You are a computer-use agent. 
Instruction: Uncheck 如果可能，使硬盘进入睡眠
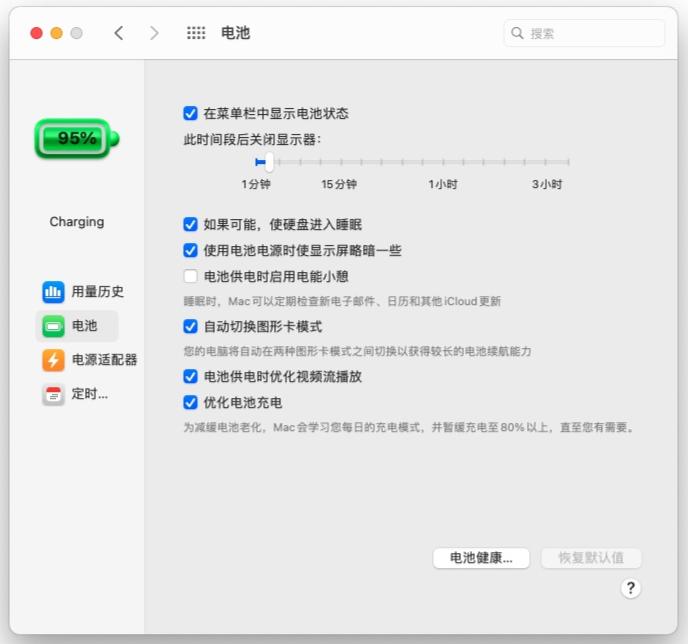190,224
